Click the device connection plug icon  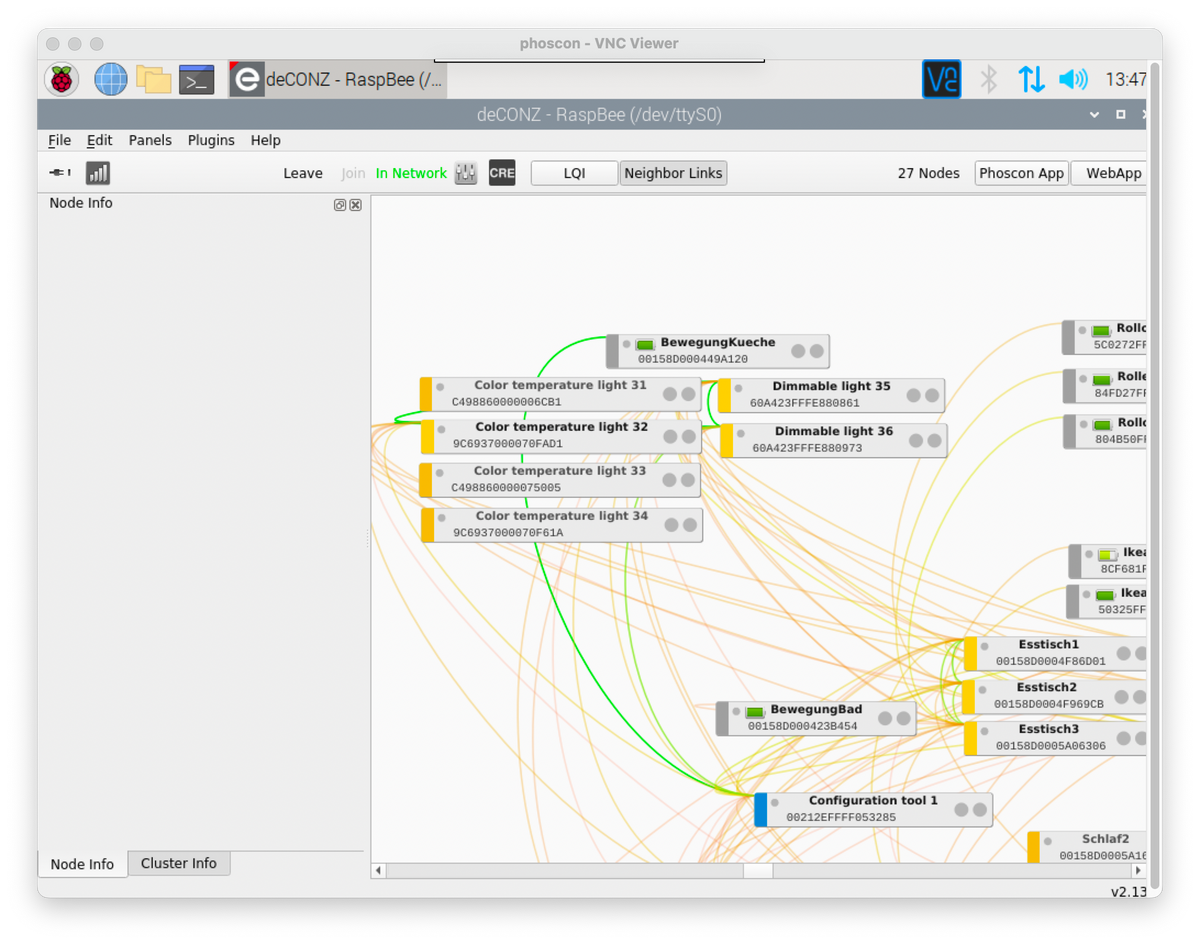[61, 173]
